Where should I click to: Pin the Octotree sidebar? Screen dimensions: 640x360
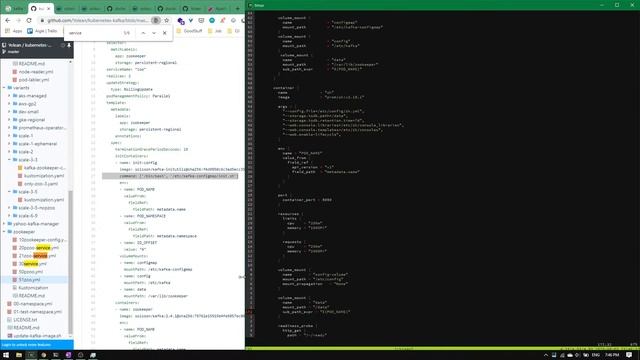(69, 45)
